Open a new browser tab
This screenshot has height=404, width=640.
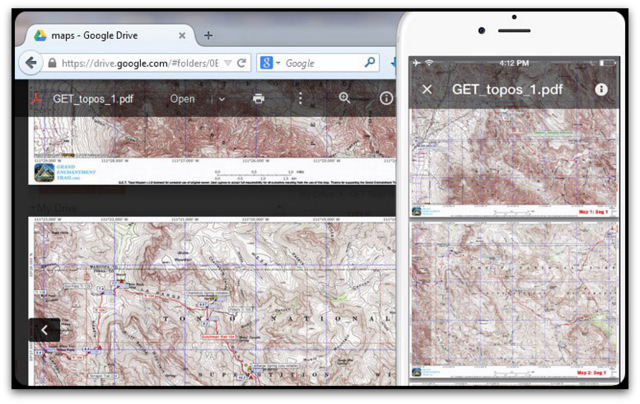click(x=208, y=36)
